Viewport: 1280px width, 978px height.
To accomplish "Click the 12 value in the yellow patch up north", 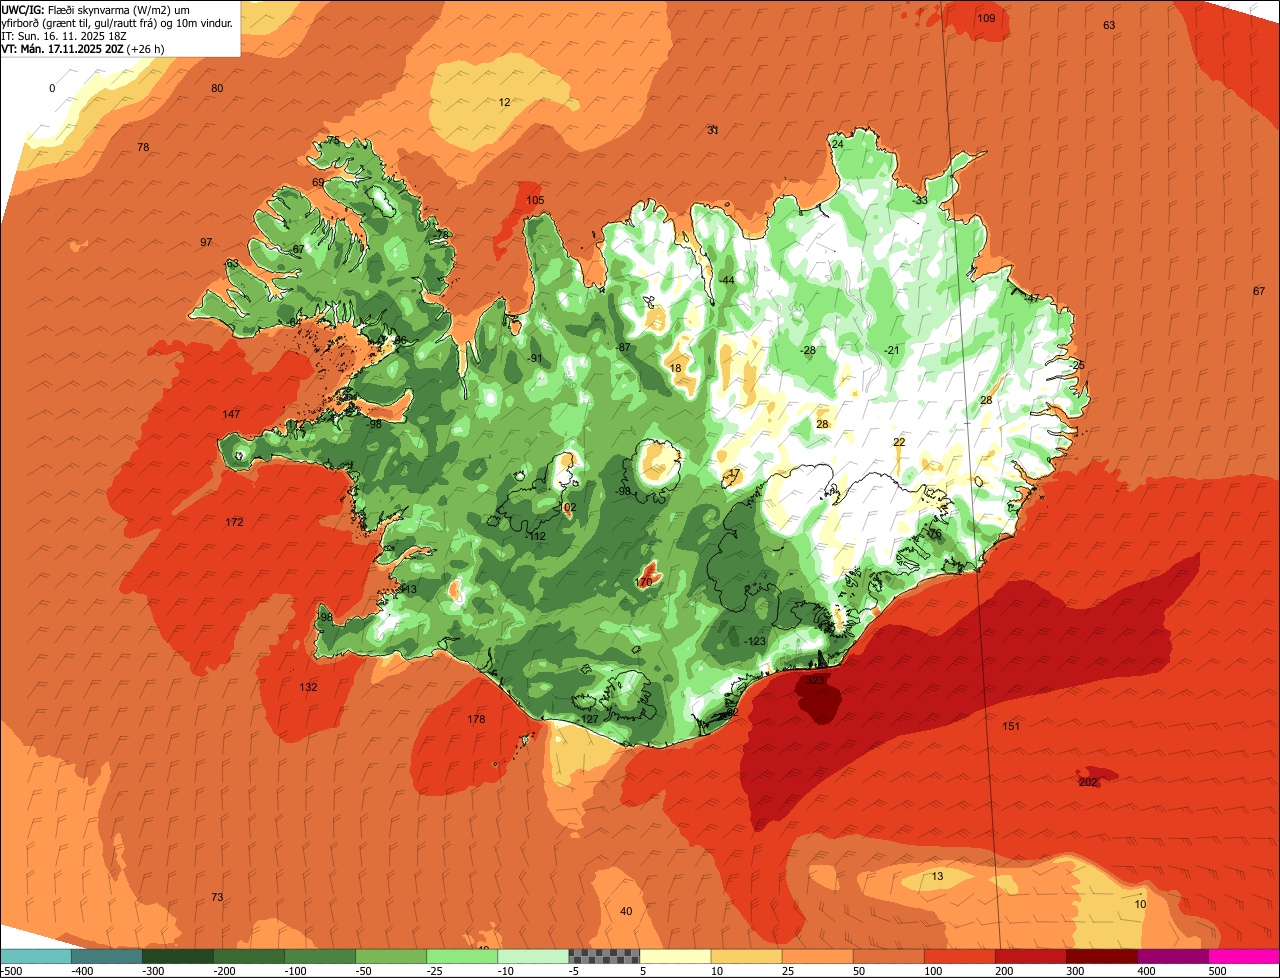I will pyautogui.click(x=504, y=102).
